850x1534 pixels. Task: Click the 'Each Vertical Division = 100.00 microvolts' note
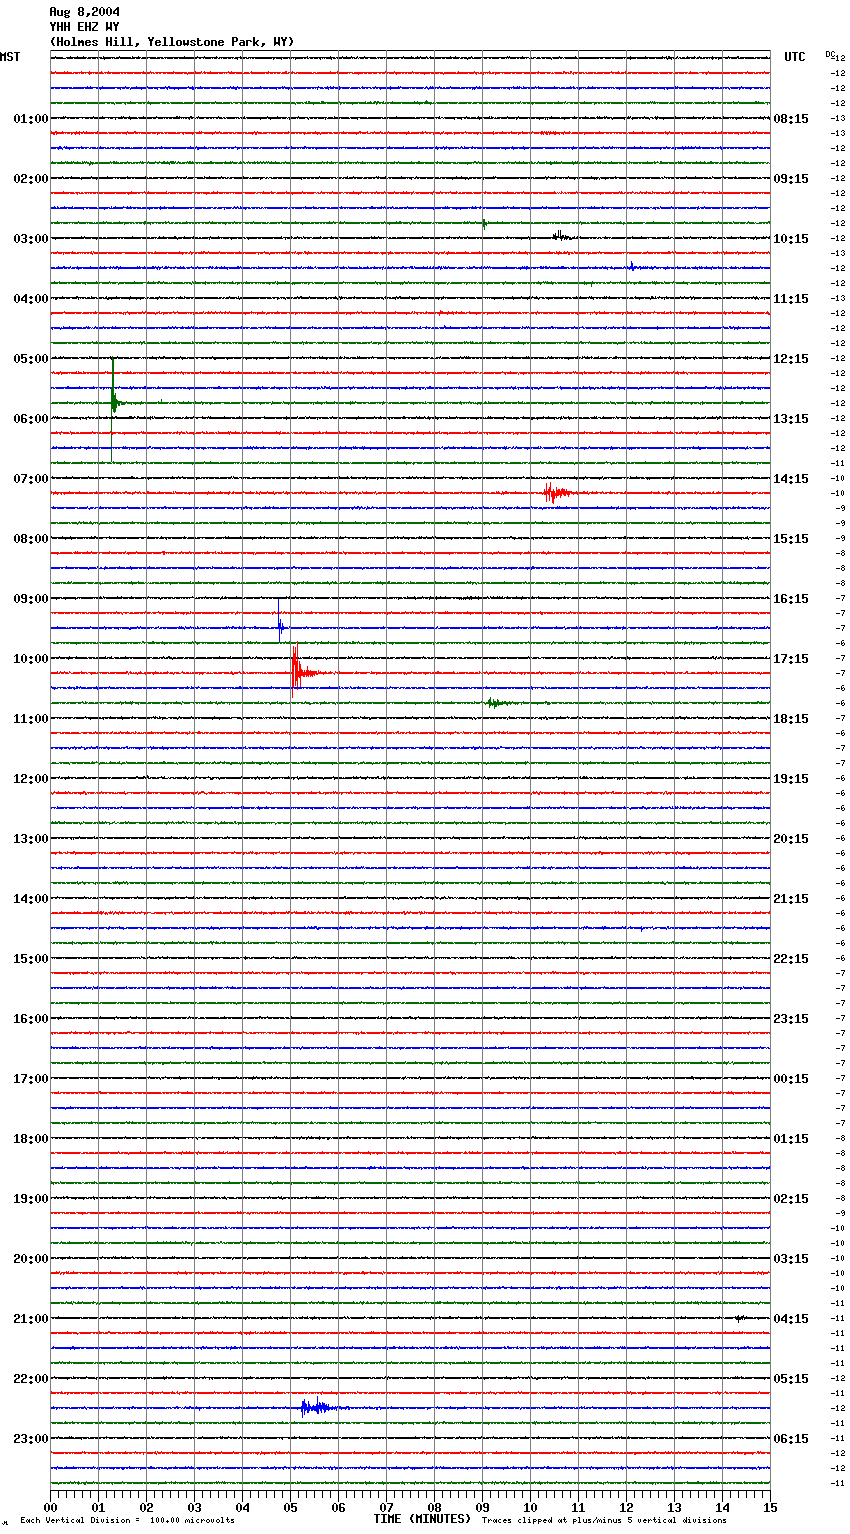127,1521
